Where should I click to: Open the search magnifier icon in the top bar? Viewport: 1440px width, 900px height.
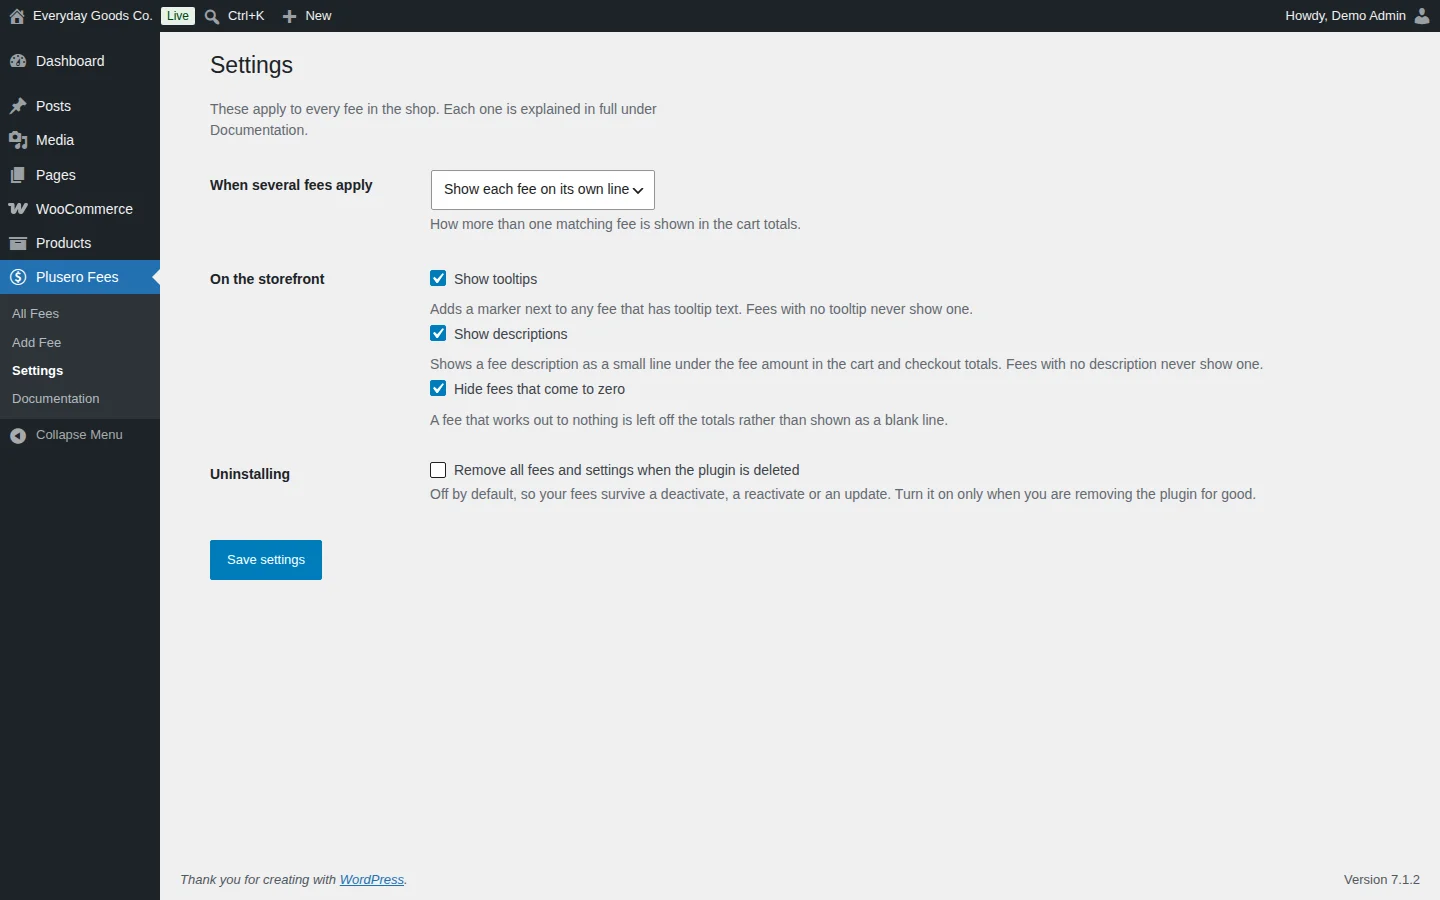coord(212,16)
